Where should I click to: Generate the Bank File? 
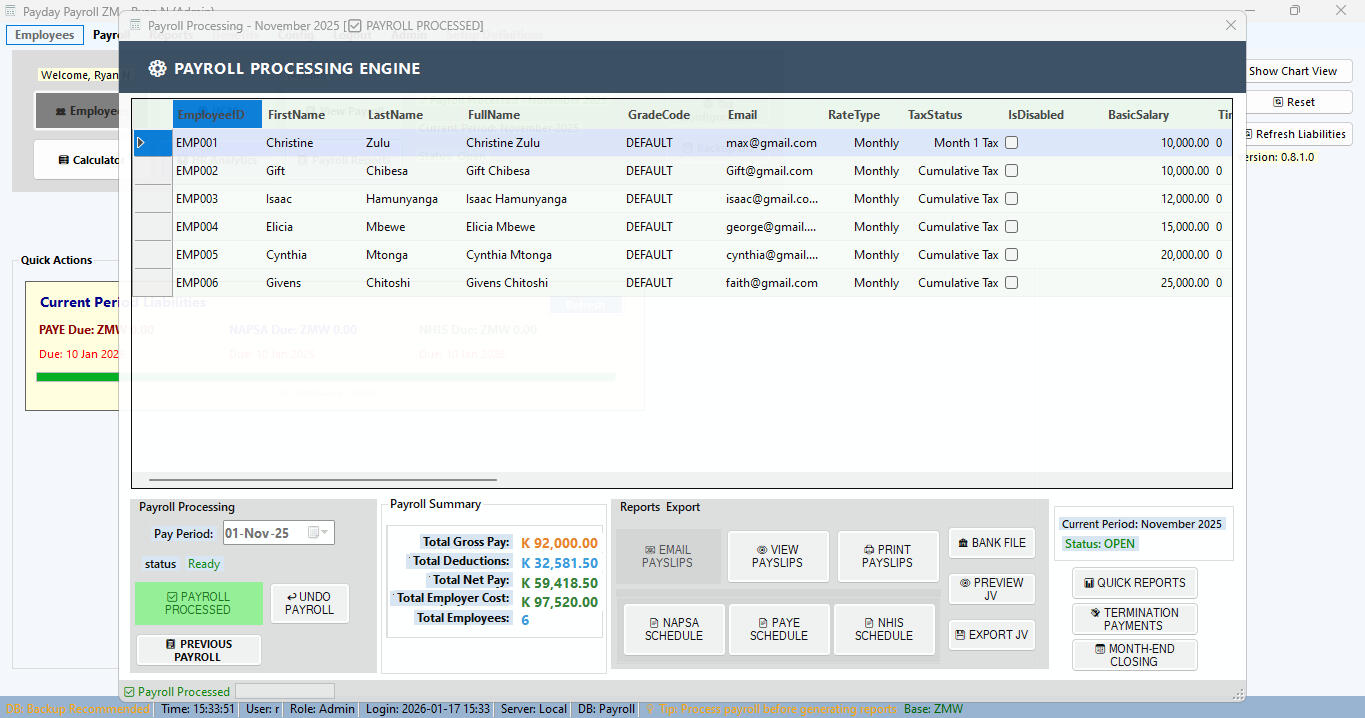tap(991, 543)
